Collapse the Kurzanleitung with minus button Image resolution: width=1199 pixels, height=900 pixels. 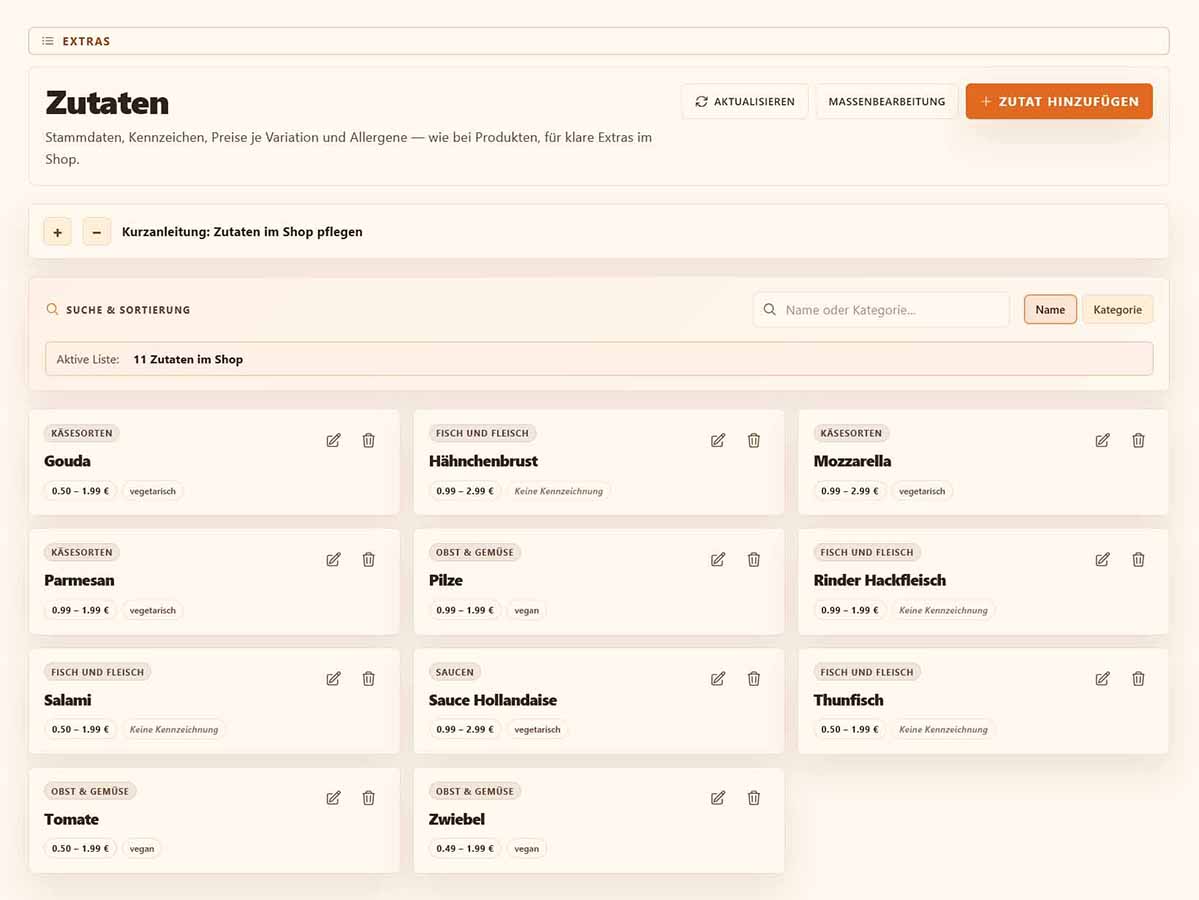[x=96, y=232]
